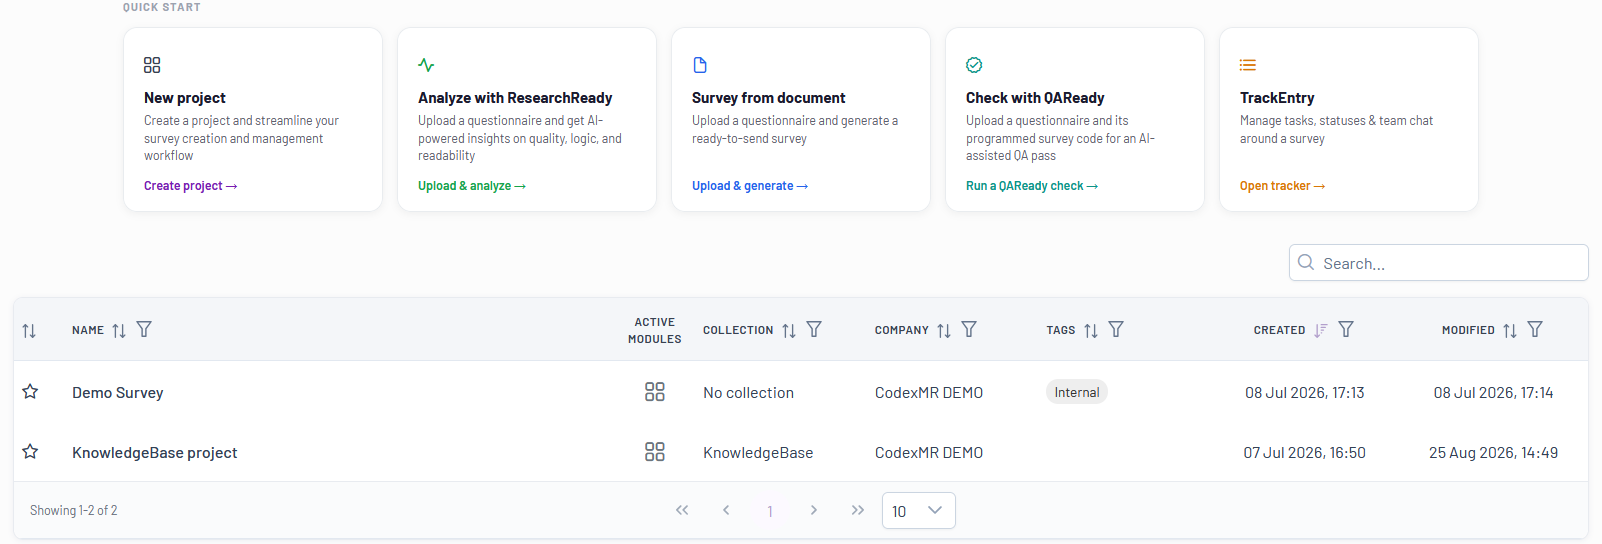Filter by Collection column
This screenshot has width=1602, height=544.
pyautogui.click(x=814, y=329)
